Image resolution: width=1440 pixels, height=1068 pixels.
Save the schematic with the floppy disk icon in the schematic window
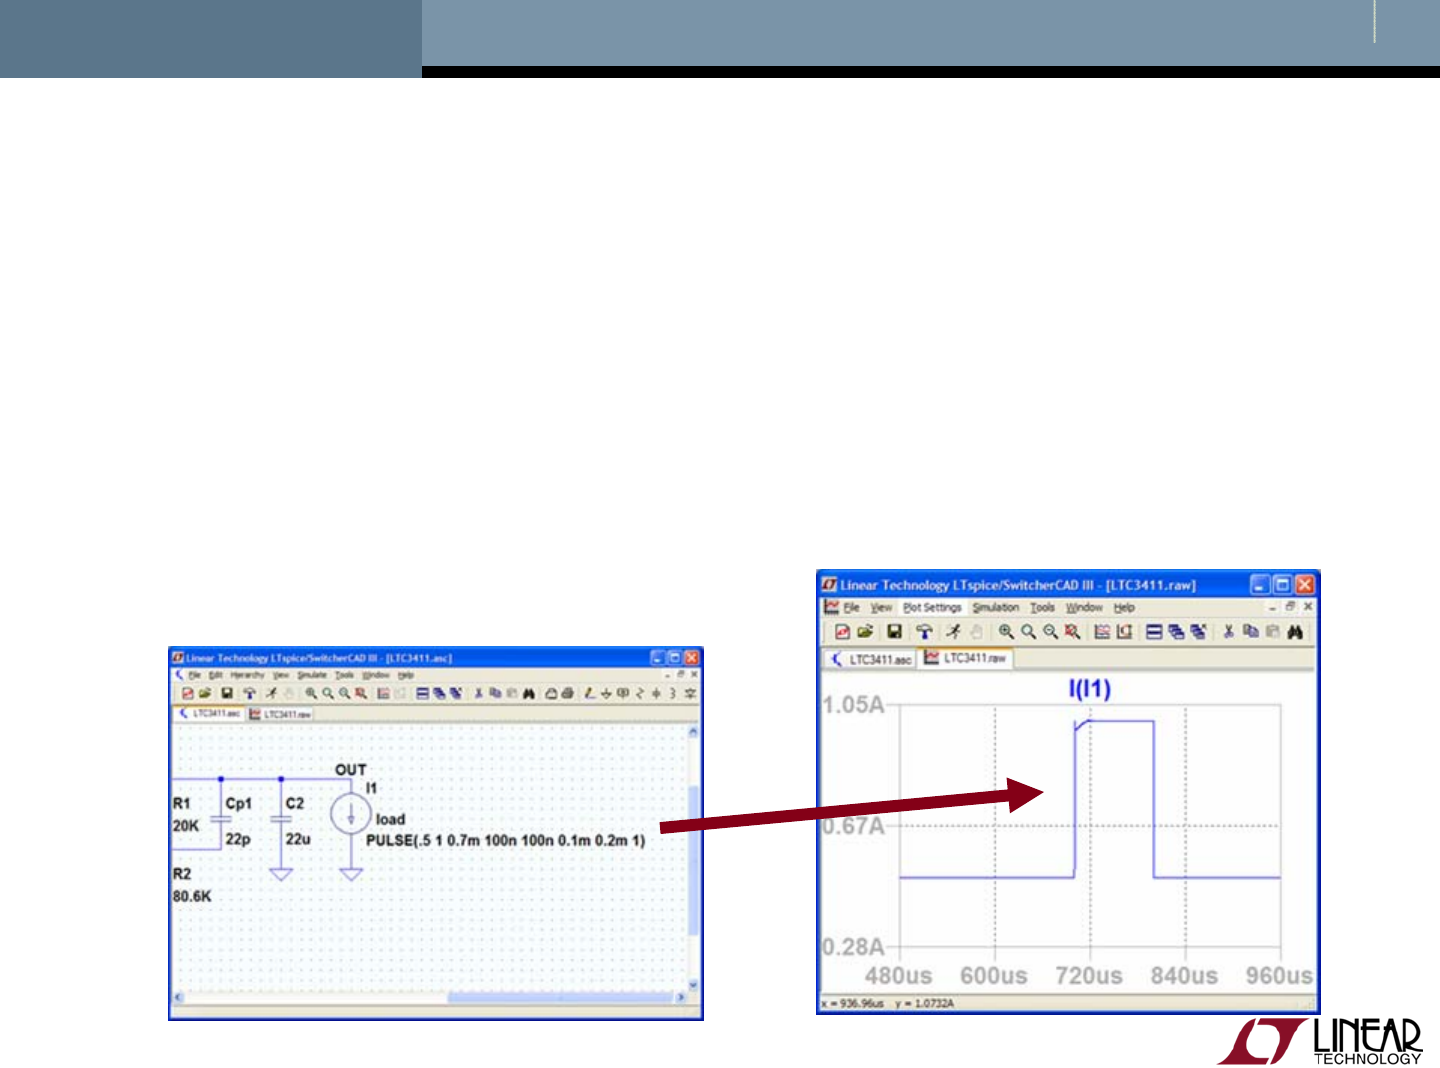pos(227,693)
